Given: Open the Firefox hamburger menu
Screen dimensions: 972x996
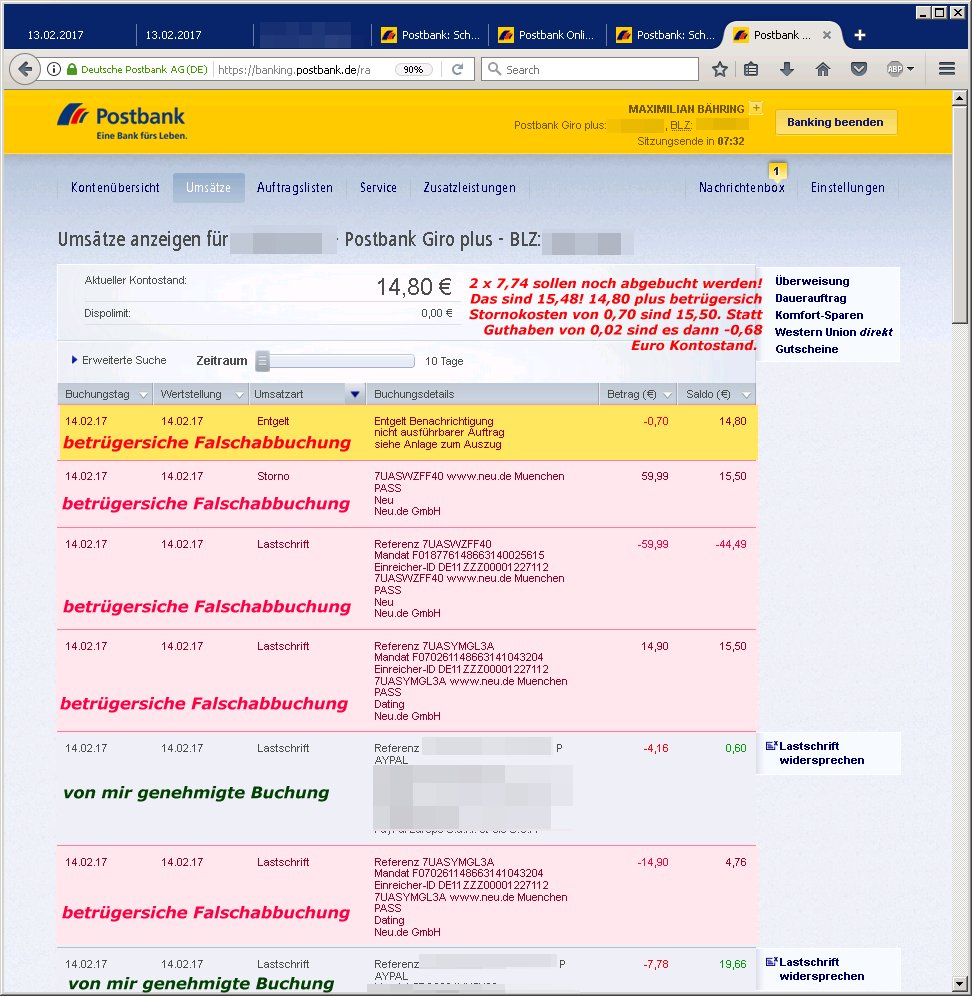Looking at the screenshot, I should point(947,69).
